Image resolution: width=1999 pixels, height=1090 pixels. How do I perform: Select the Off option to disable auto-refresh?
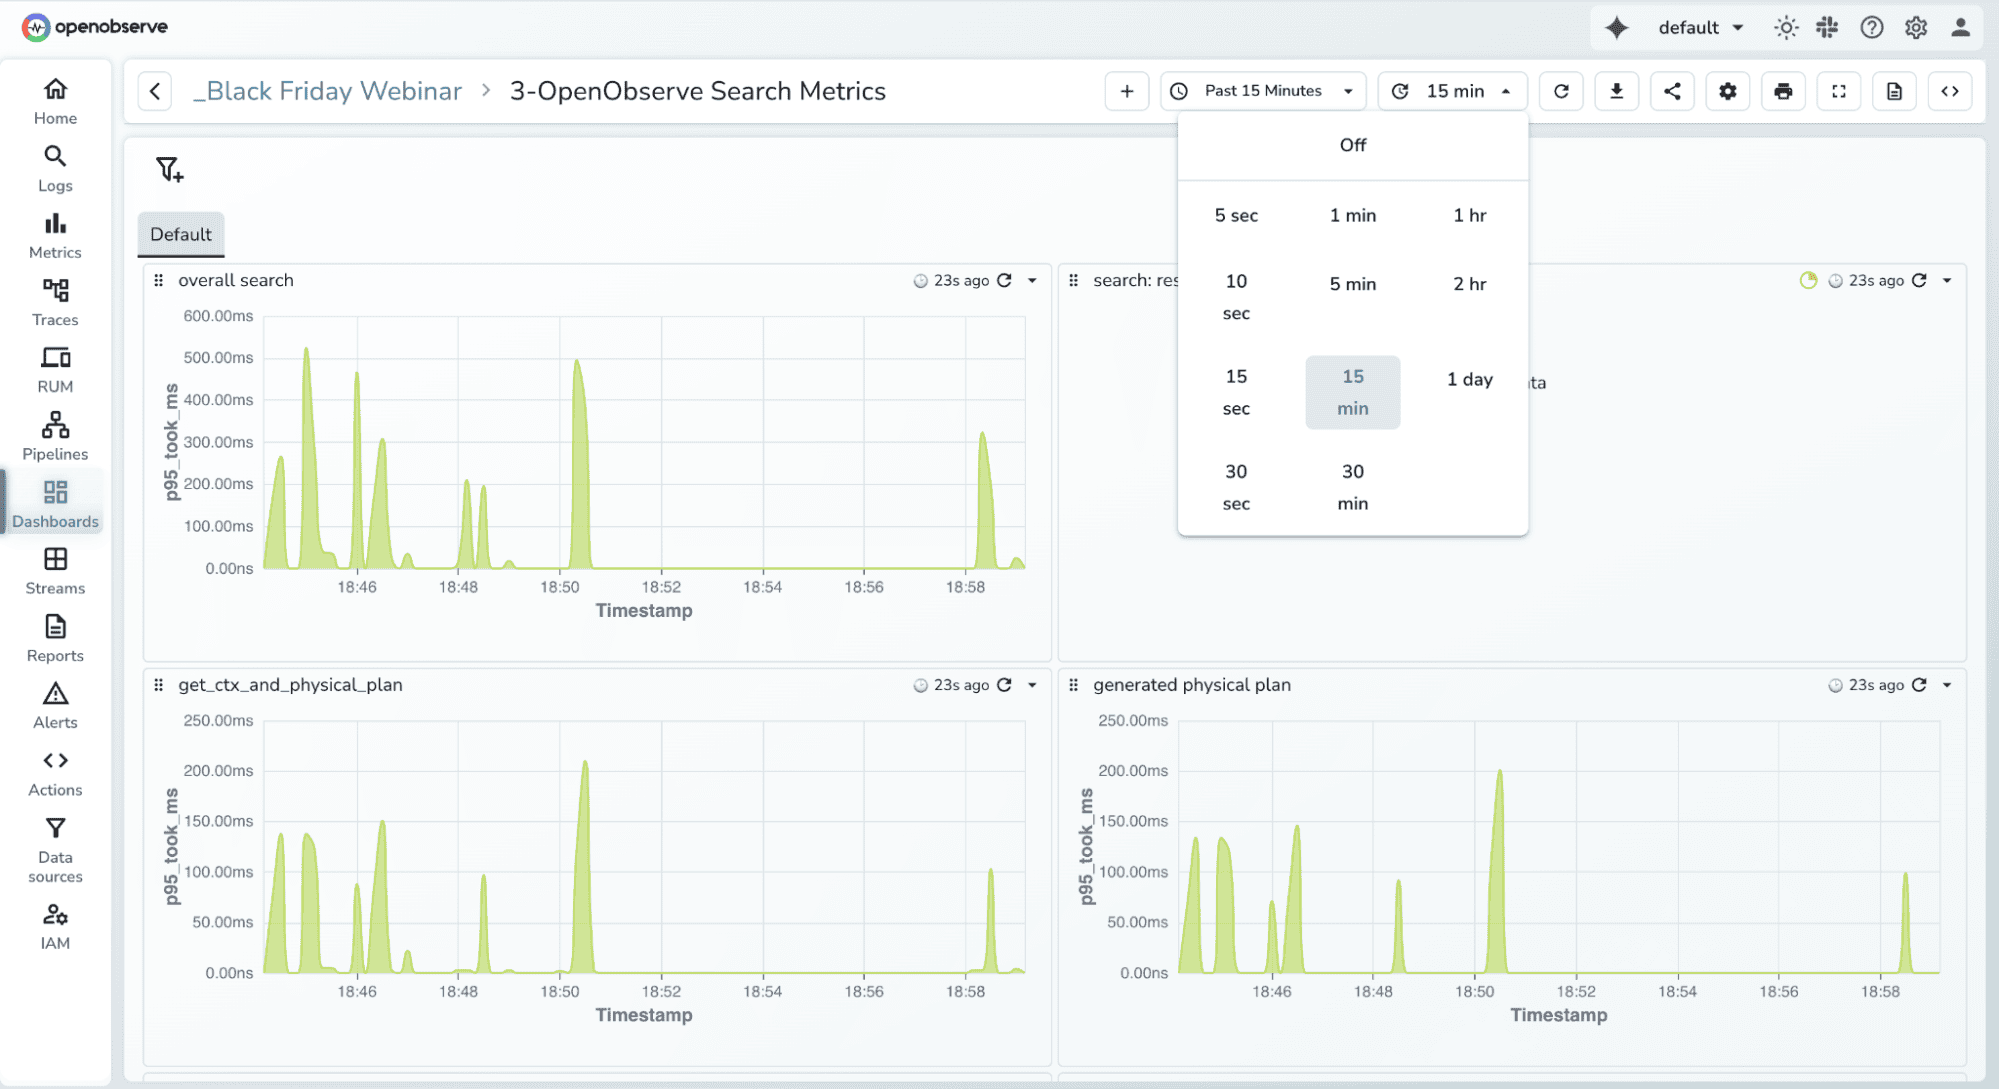1352,145
